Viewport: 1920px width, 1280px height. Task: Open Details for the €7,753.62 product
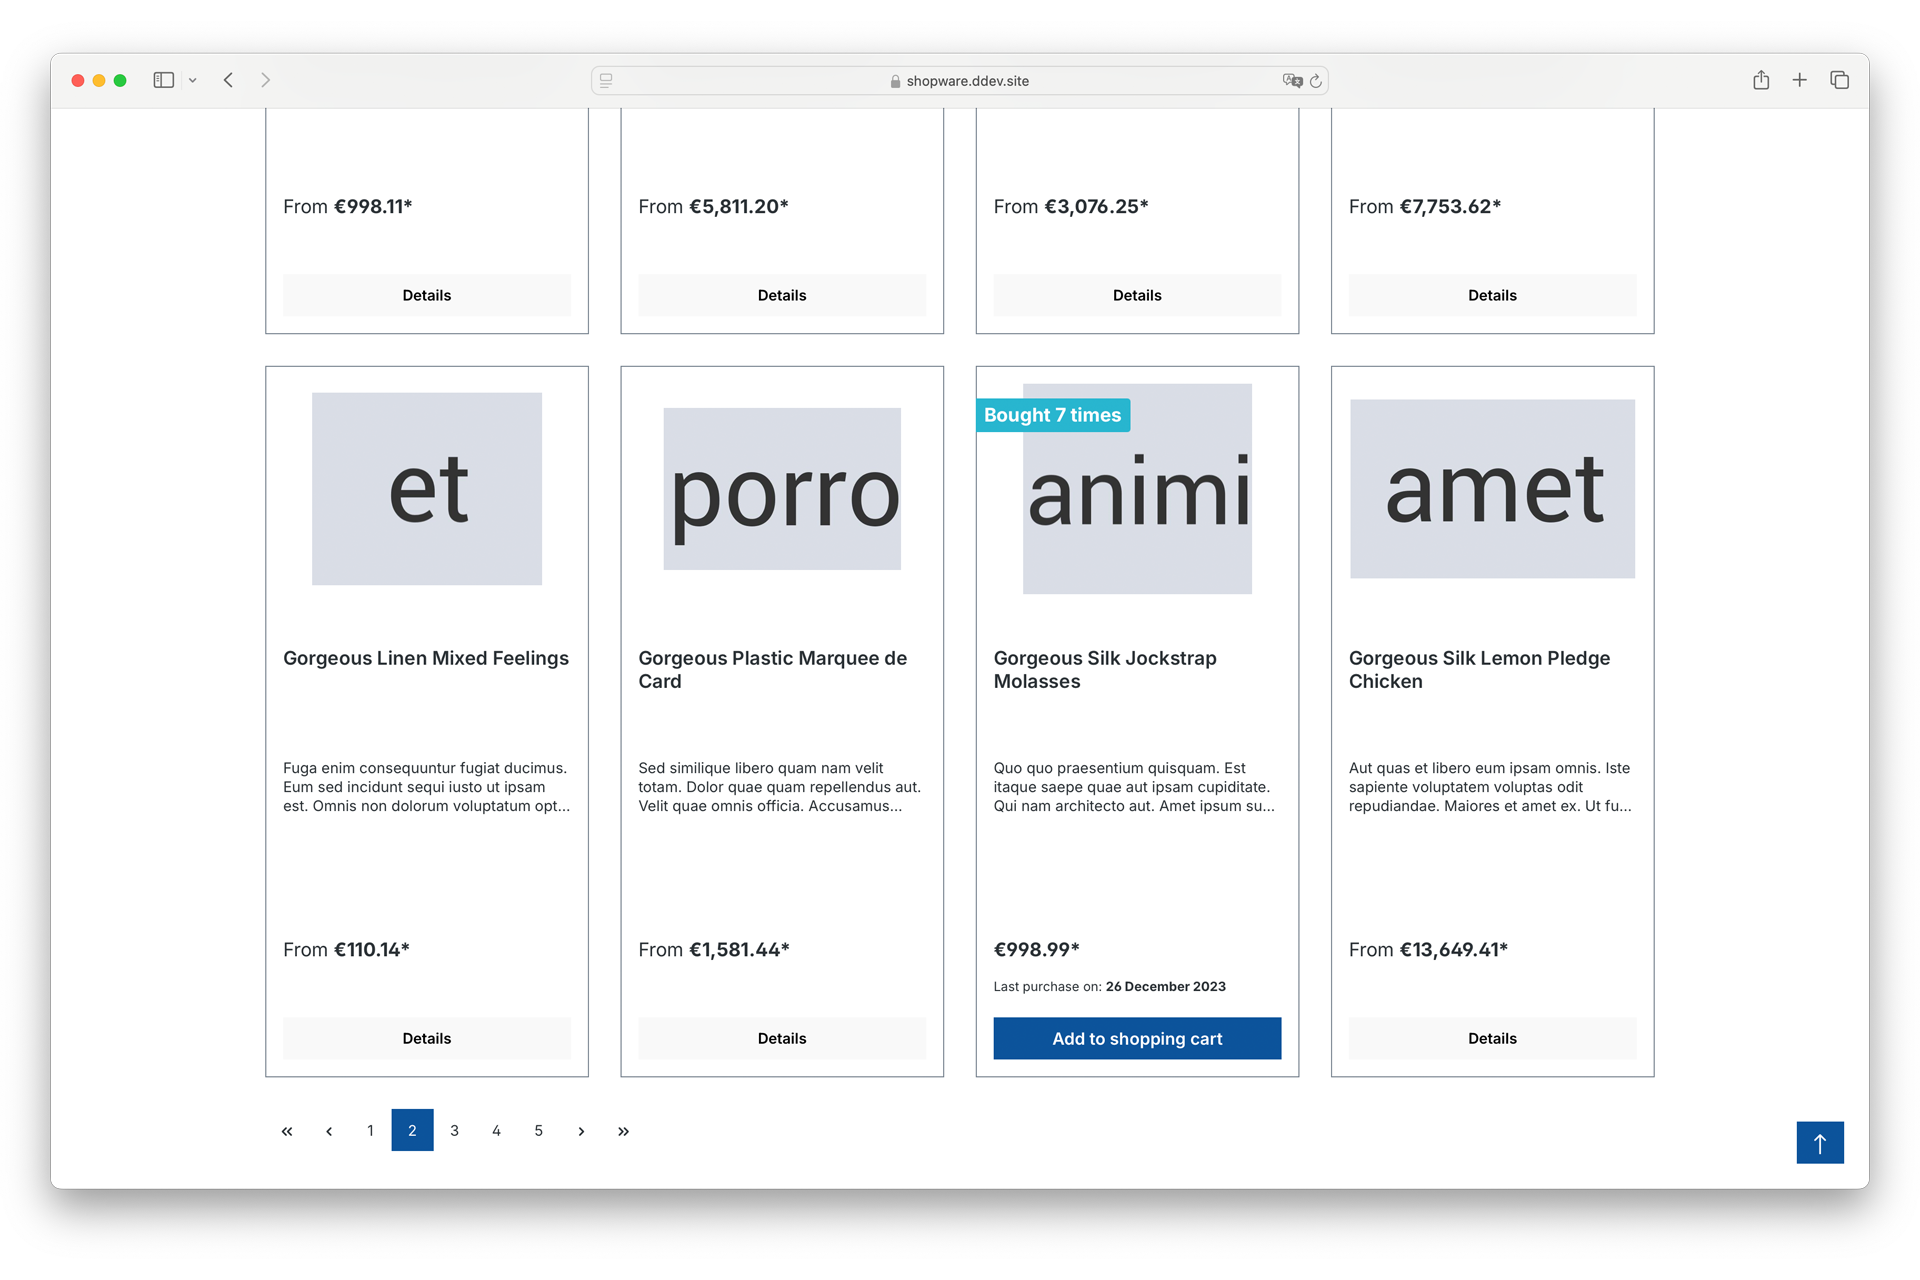[1492, 295]
